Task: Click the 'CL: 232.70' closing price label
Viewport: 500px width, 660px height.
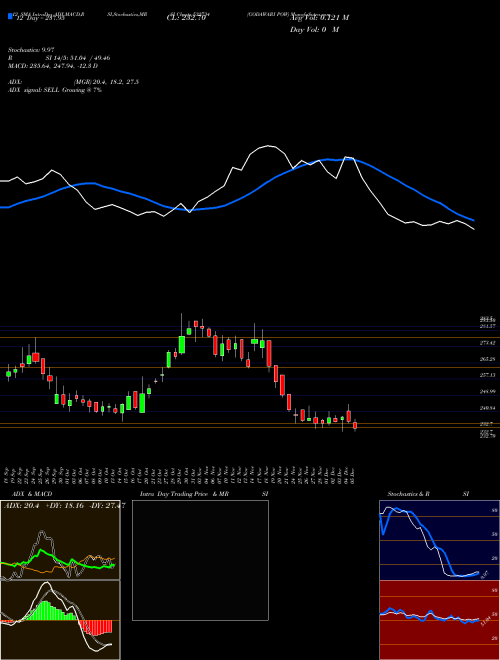Action: coord(186,18)
